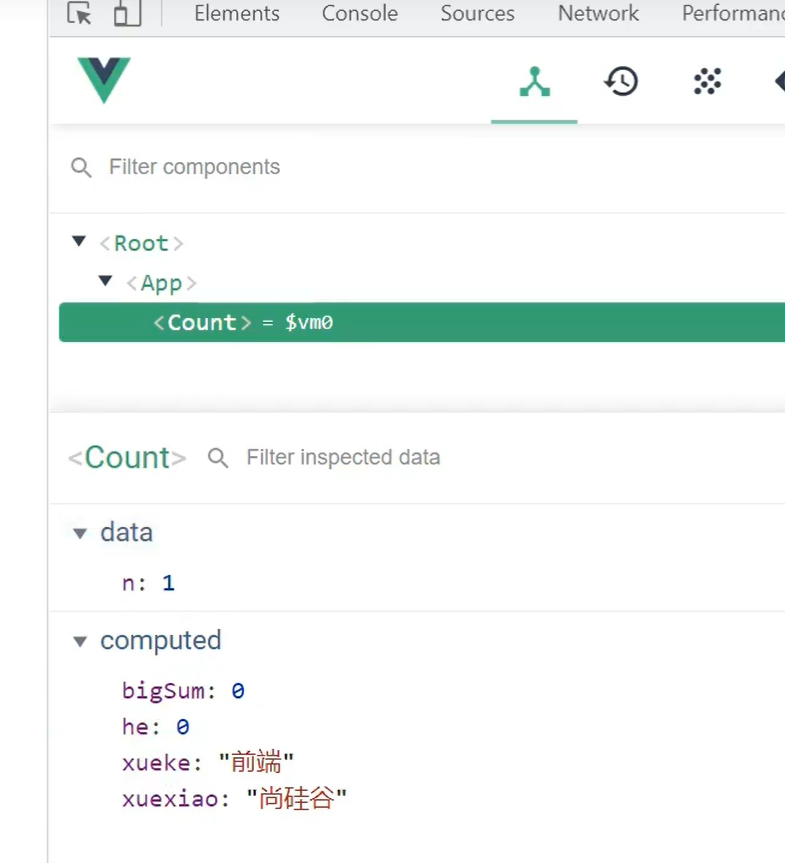This screenshot has height=863, width=785.
Task: Switch to the Elements tab
Action: [x=237, y=13]
